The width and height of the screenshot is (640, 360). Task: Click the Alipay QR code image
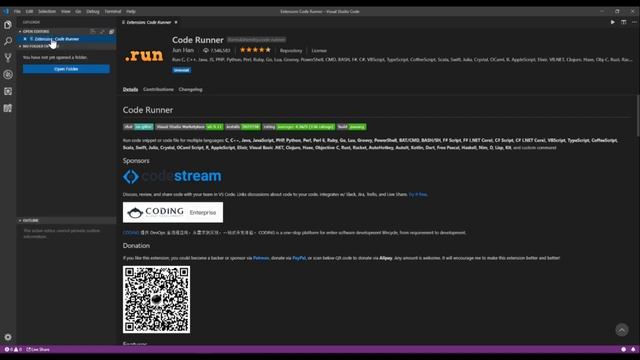156,300
